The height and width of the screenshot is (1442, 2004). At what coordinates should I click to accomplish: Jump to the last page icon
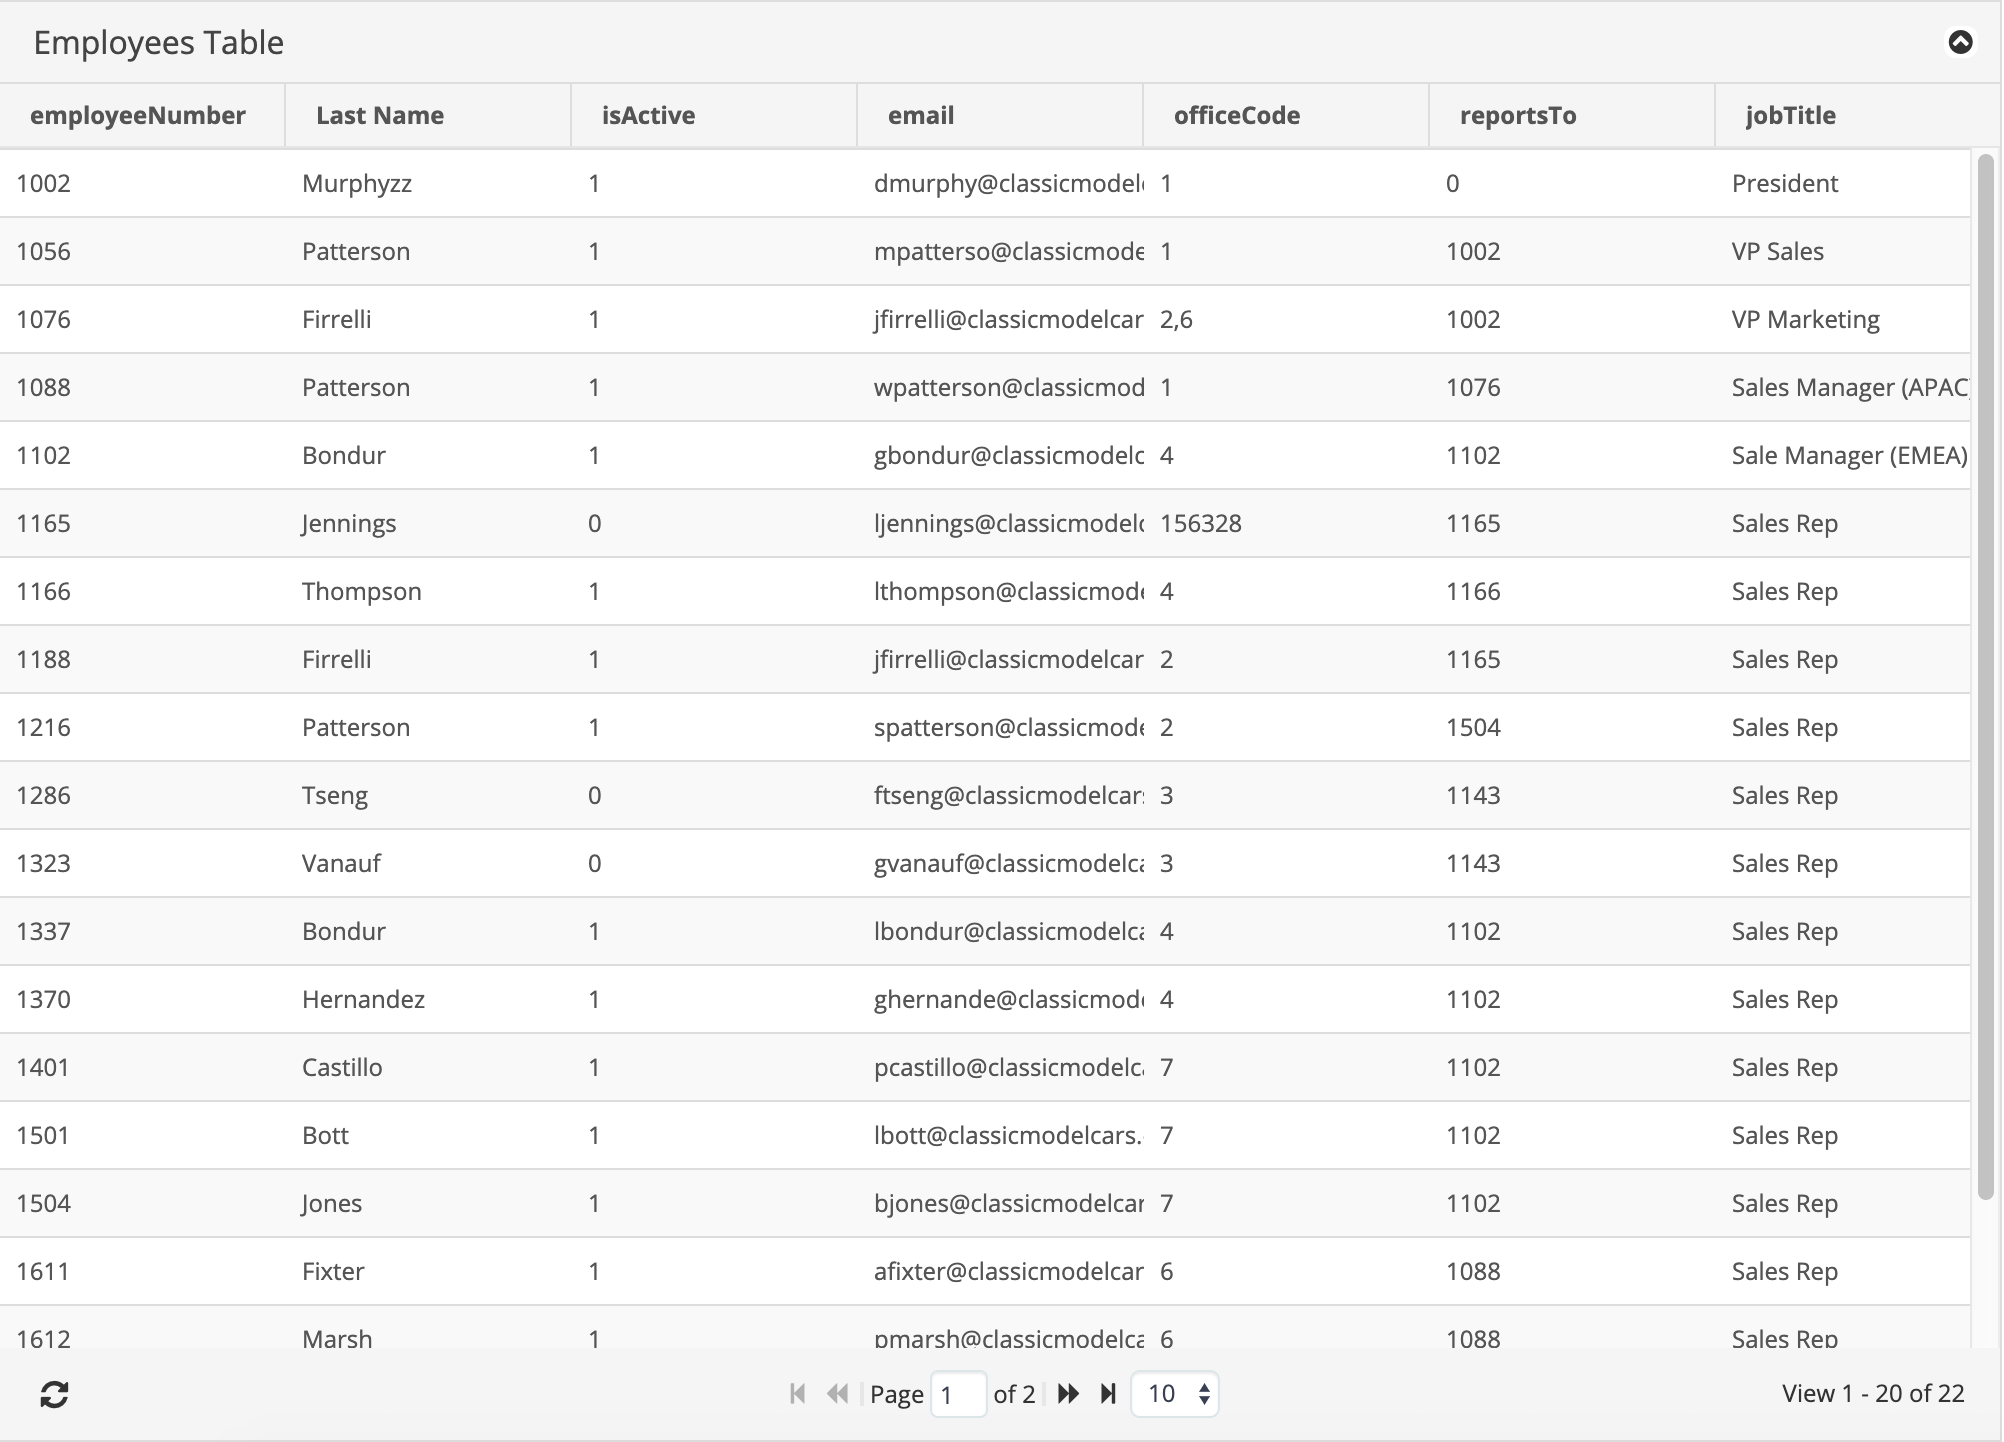point(1108,1394)
